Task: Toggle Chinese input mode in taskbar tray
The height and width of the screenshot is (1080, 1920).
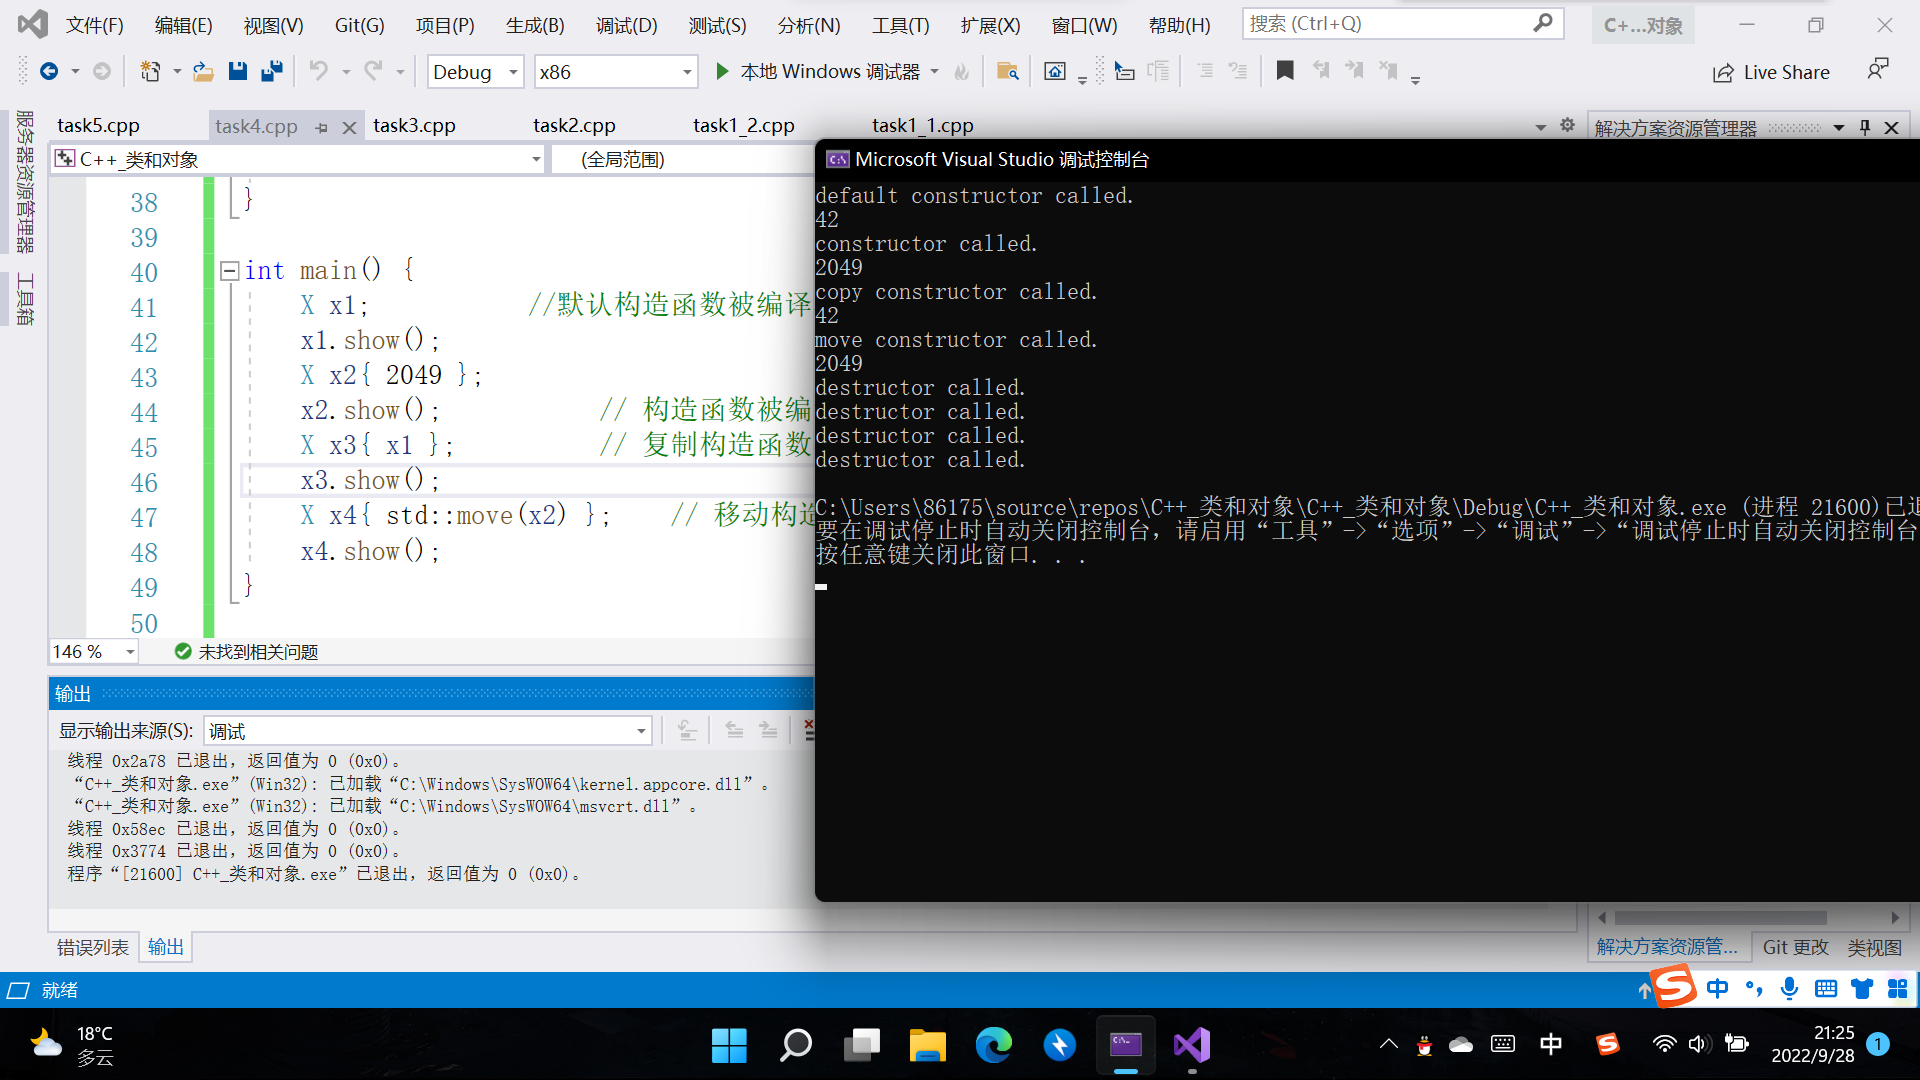Action: coord(1551,1044)
